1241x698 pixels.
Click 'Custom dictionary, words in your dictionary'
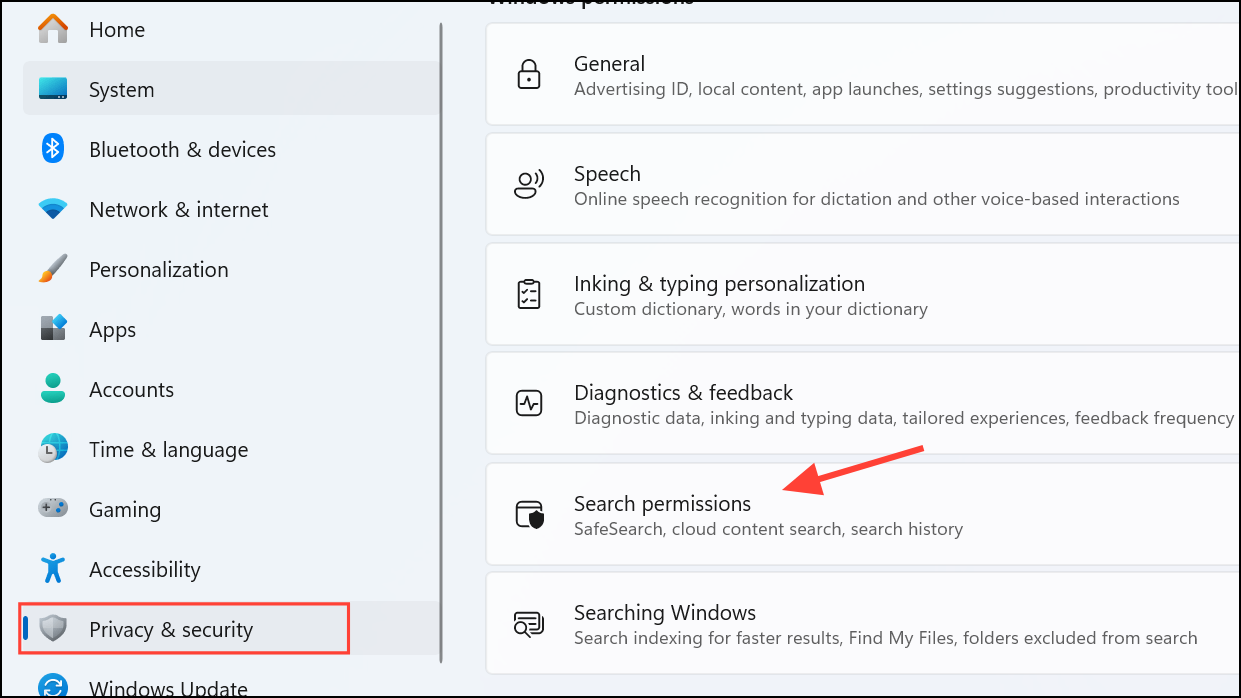[x=751, y=309]
